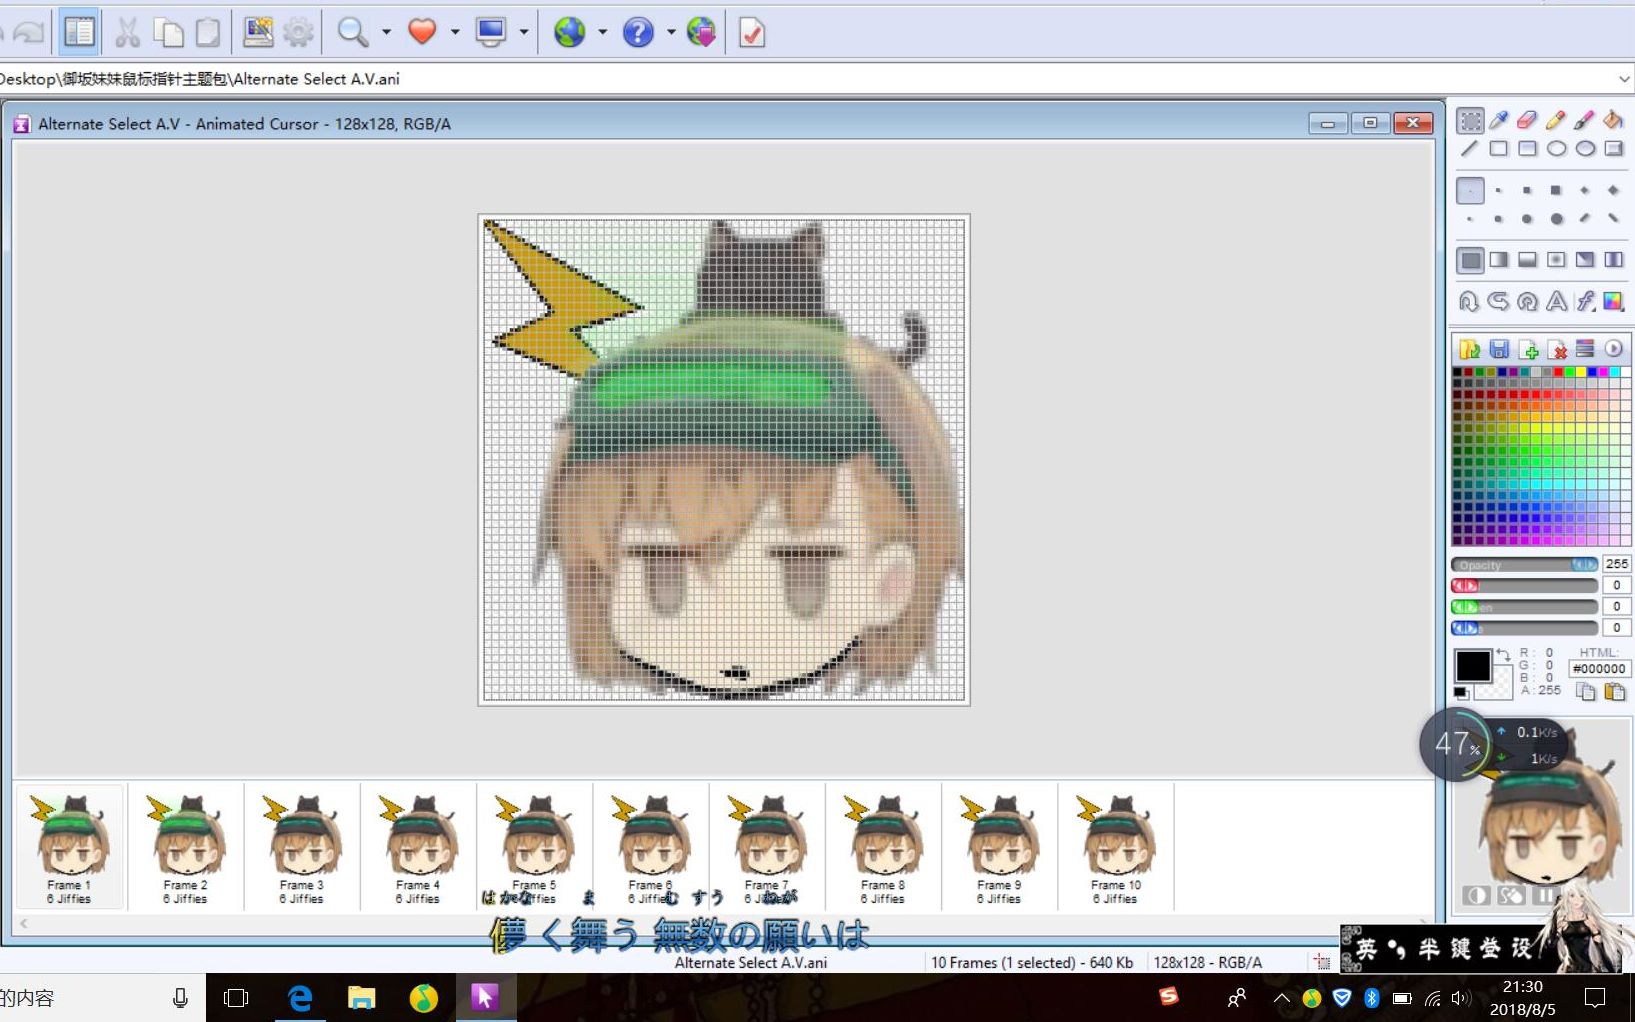Click the HTML color code field #000000
The image size is (1635, 1022).
pos(1598,669)
